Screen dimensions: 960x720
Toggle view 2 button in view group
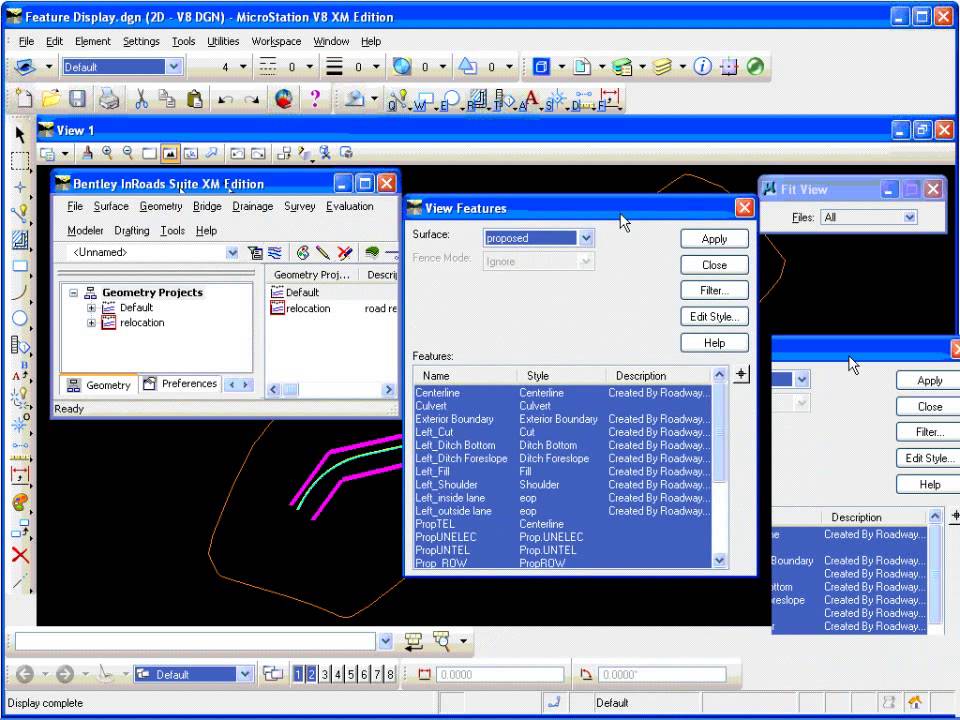click(x=311, y=674)
